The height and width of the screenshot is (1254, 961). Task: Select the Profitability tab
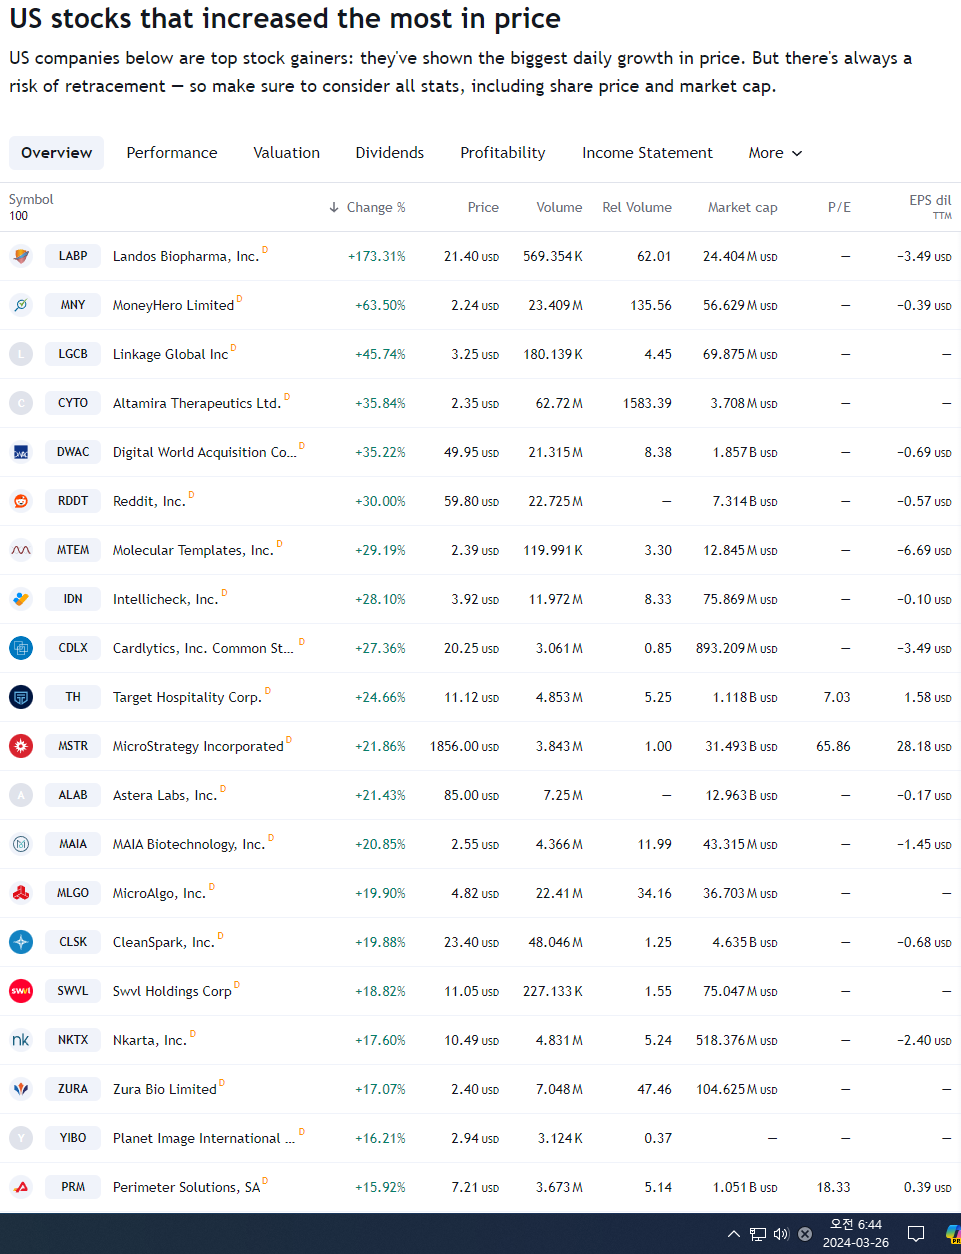point(503,153)
